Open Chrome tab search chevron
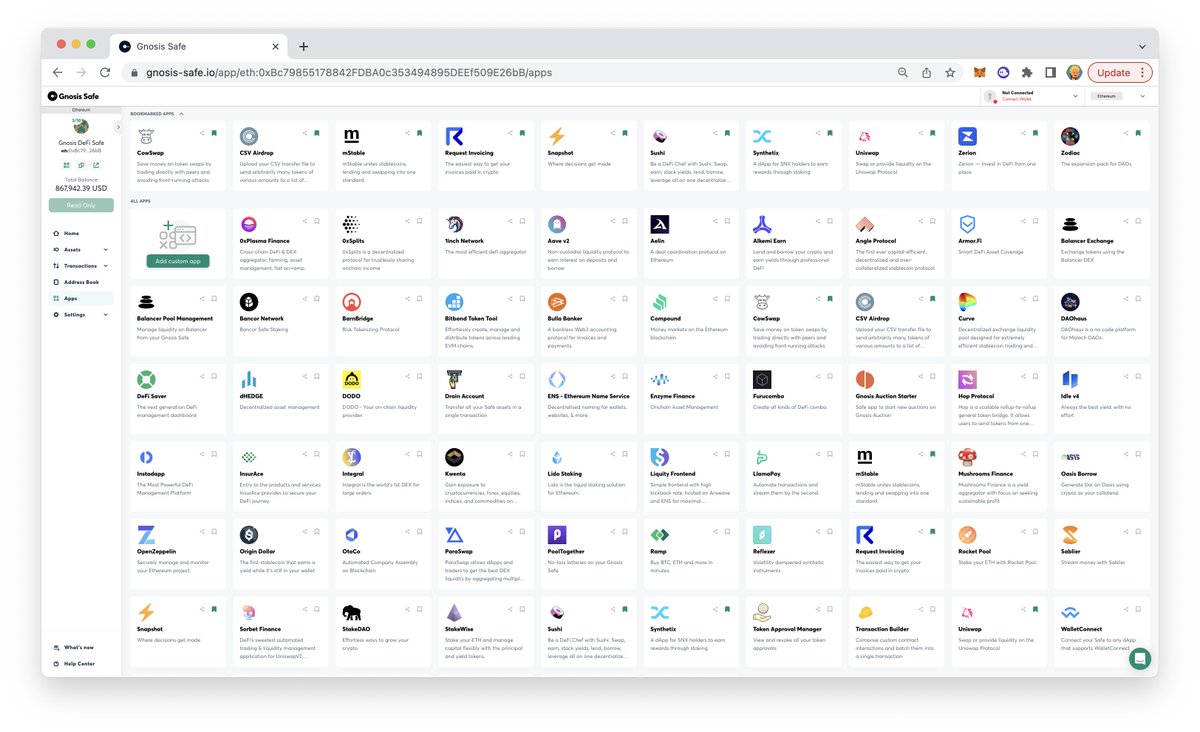 tap(1142, 46)
